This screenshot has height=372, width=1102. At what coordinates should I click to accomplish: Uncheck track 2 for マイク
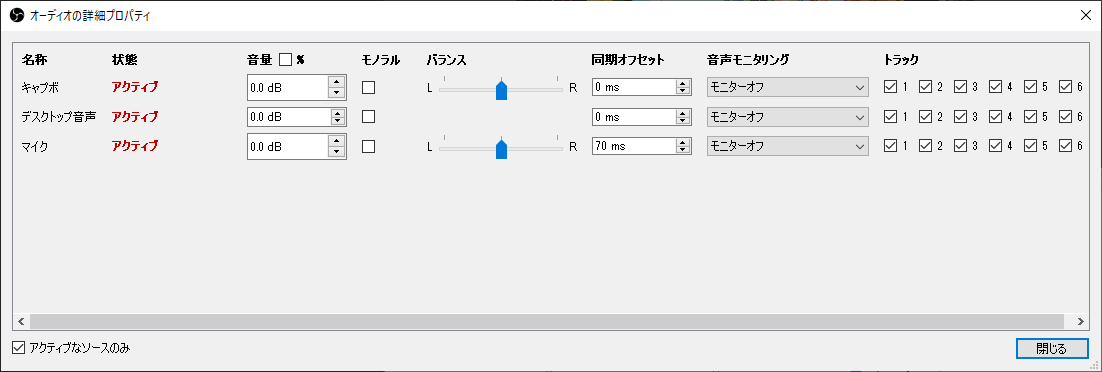pyautogui.click(x=926, y=146)
